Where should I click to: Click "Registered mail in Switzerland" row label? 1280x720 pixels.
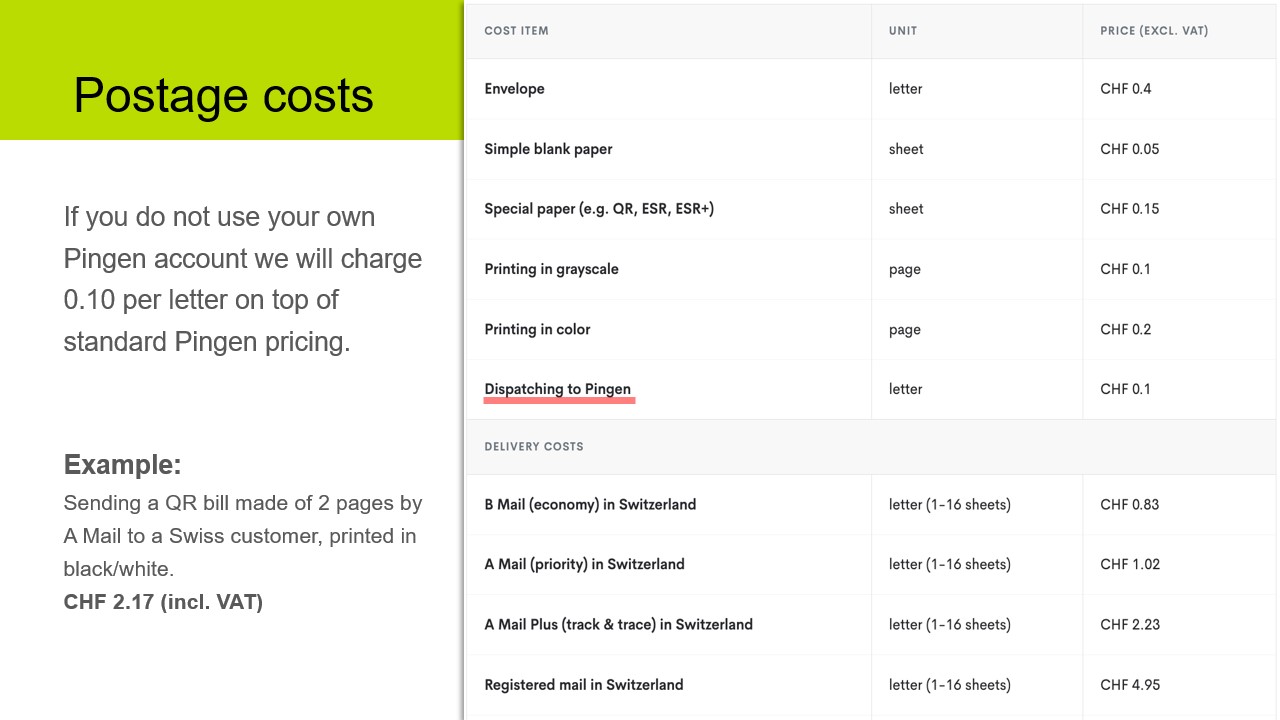pos(583,685)
